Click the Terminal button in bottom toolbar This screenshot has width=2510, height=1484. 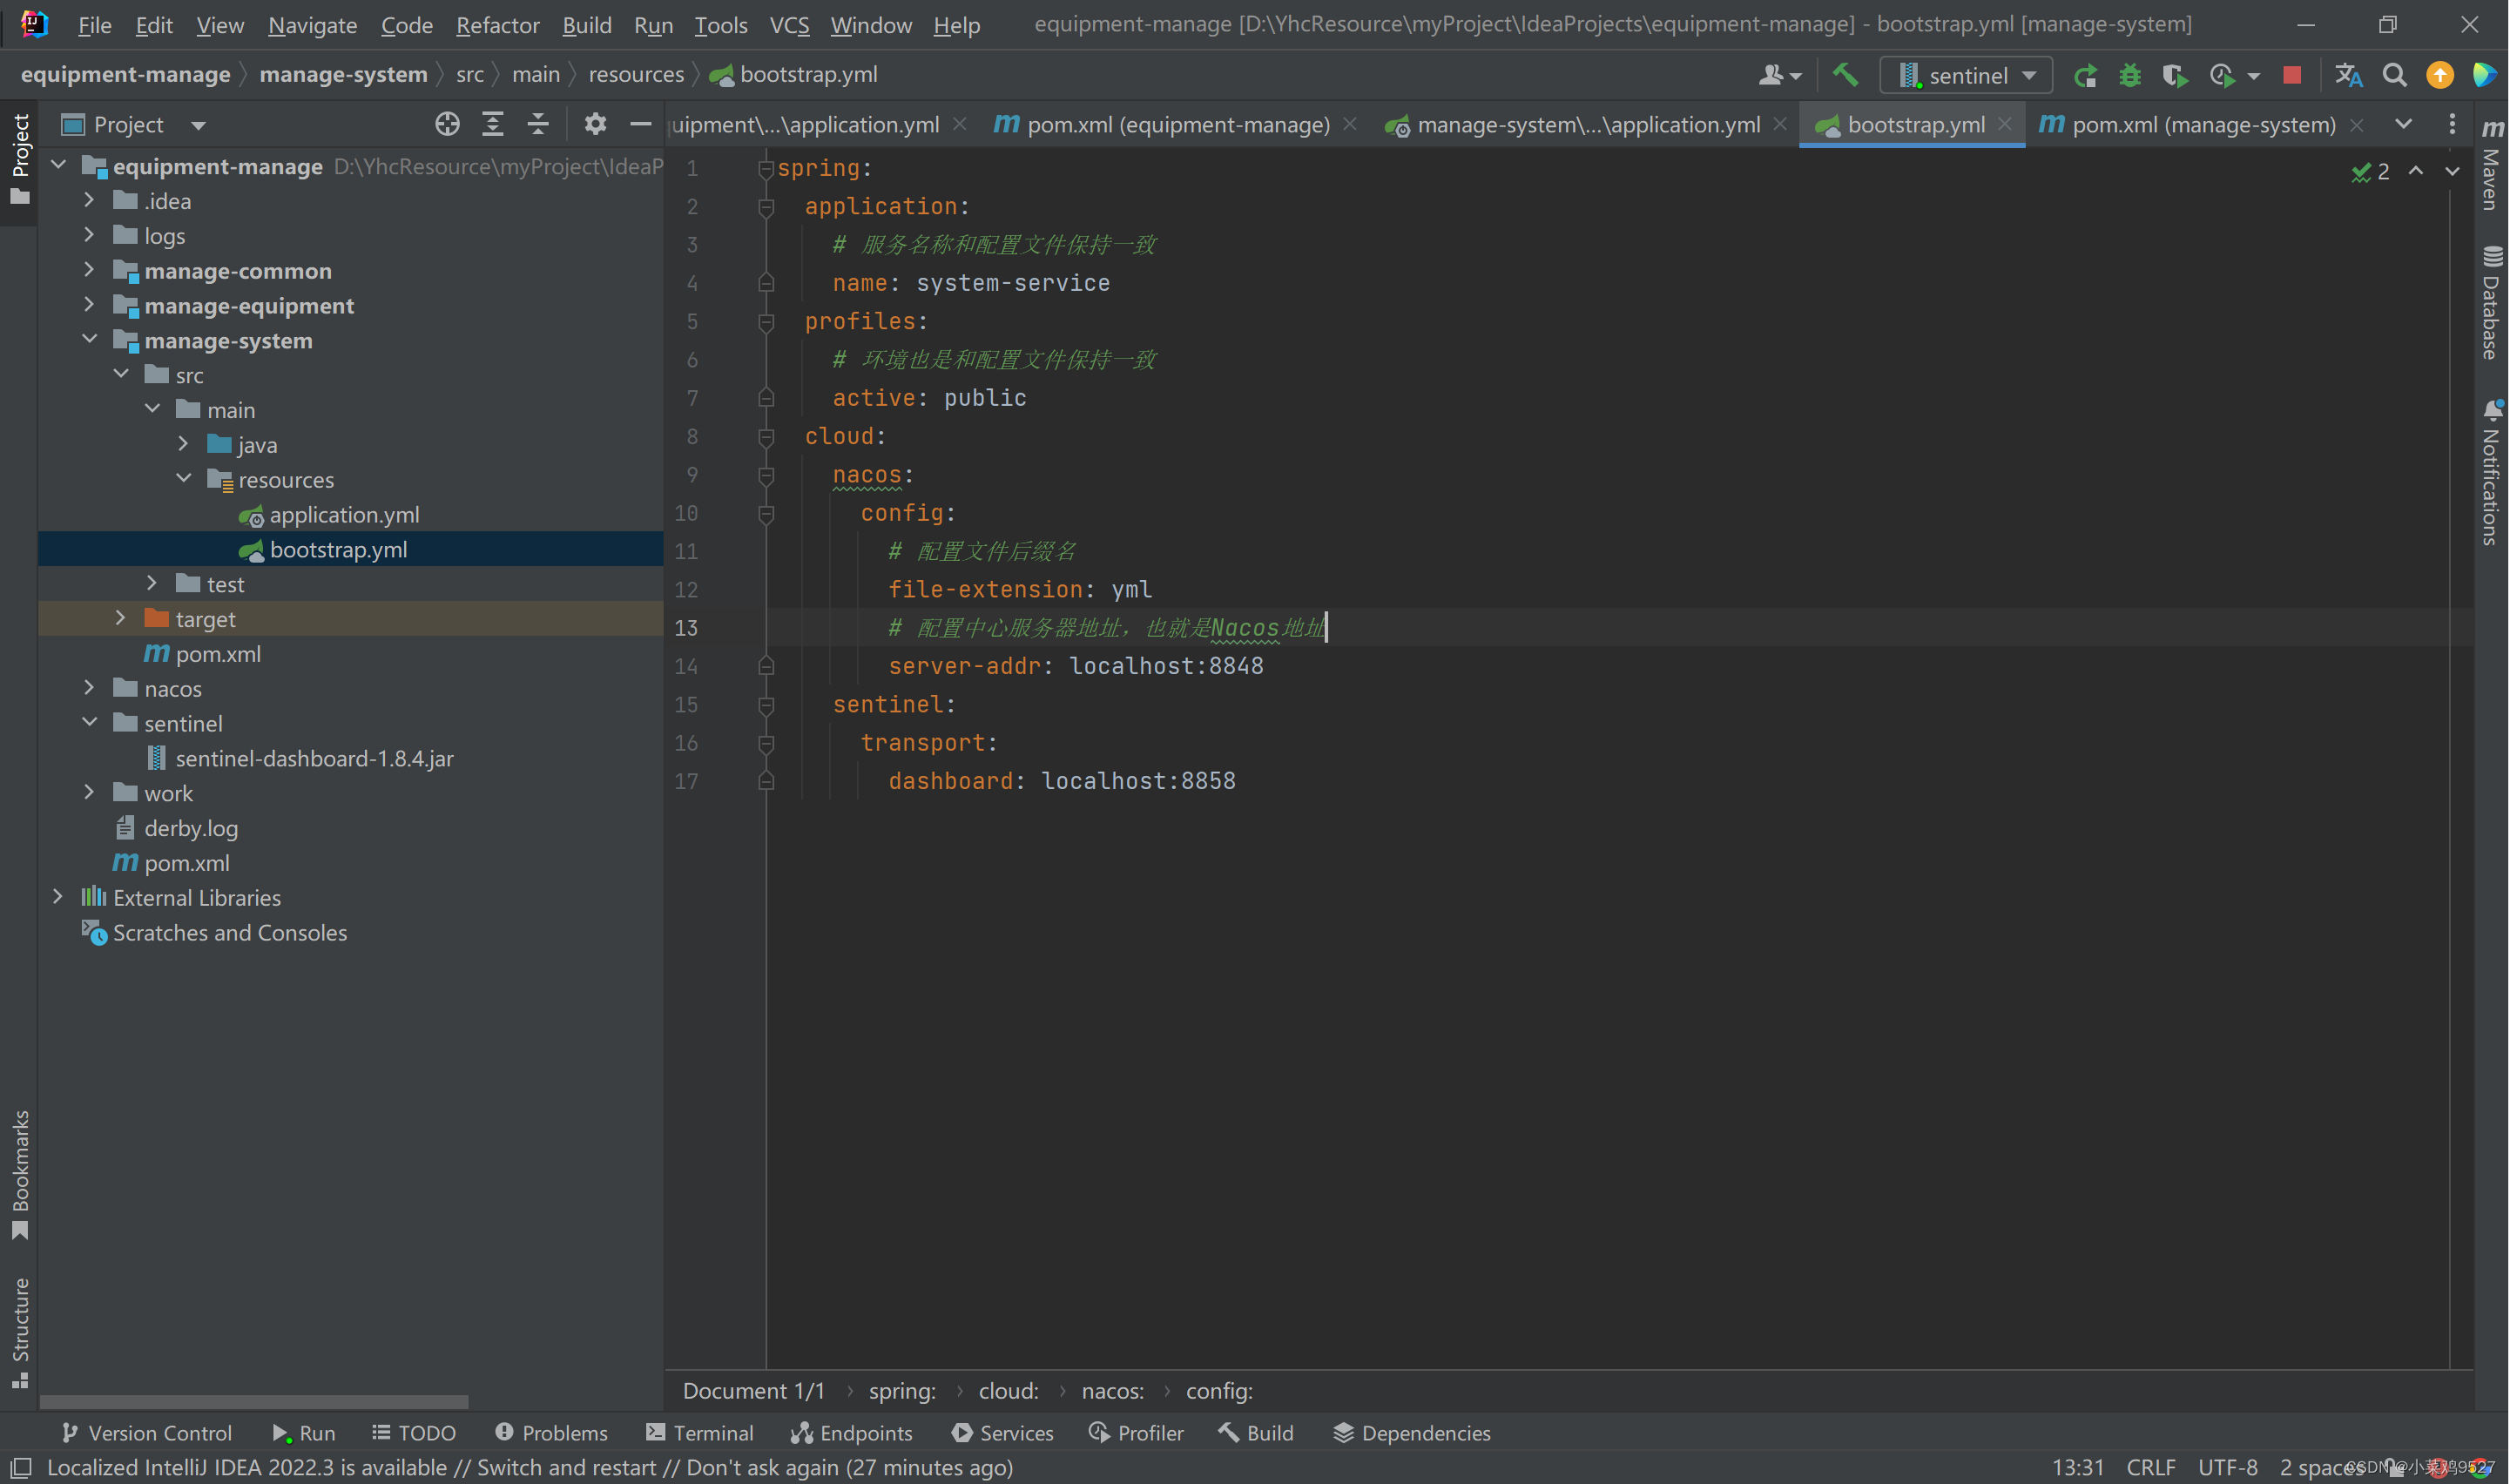[x=713, y=1433]
